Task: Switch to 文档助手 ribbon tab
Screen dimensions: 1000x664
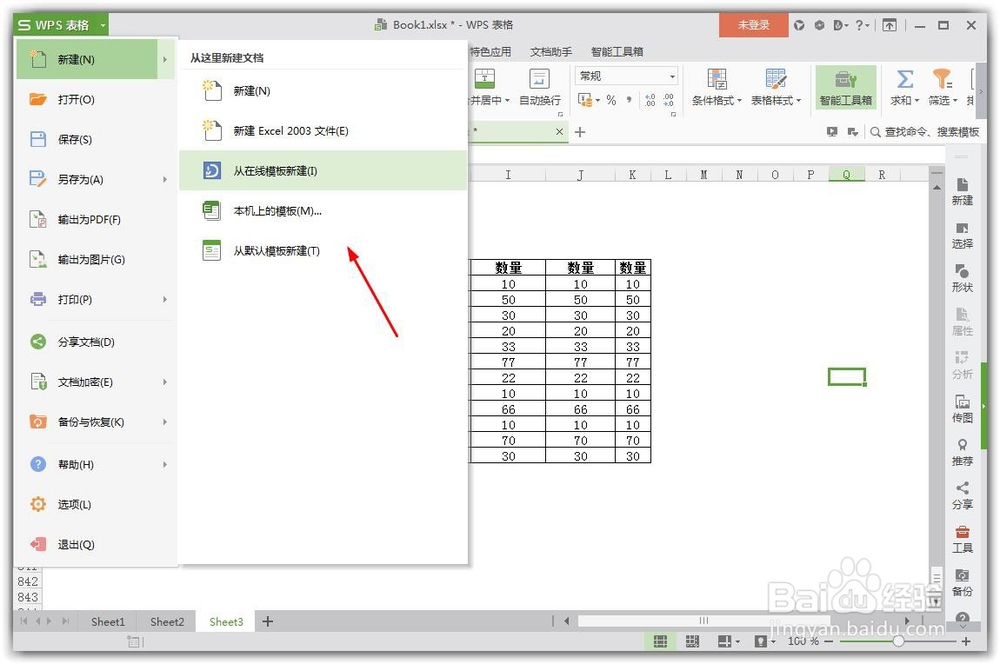Action: point(551,52)
